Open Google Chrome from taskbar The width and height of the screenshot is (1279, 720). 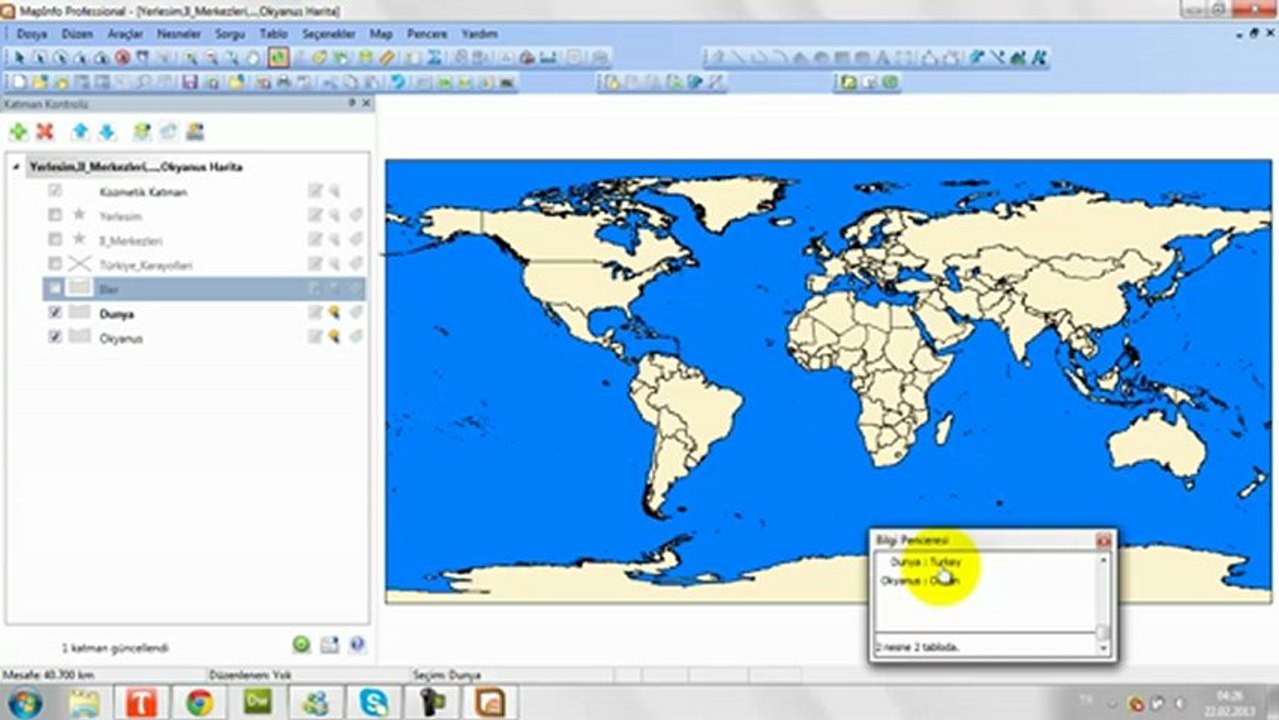[199, 702]
